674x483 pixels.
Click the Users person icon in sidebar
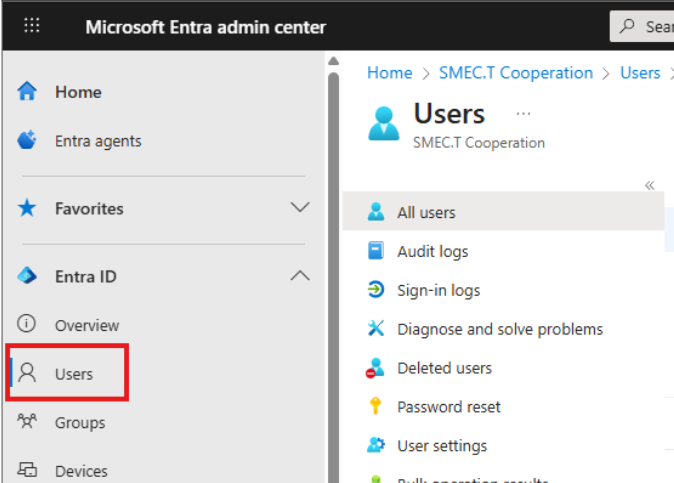tap(27, 373)
